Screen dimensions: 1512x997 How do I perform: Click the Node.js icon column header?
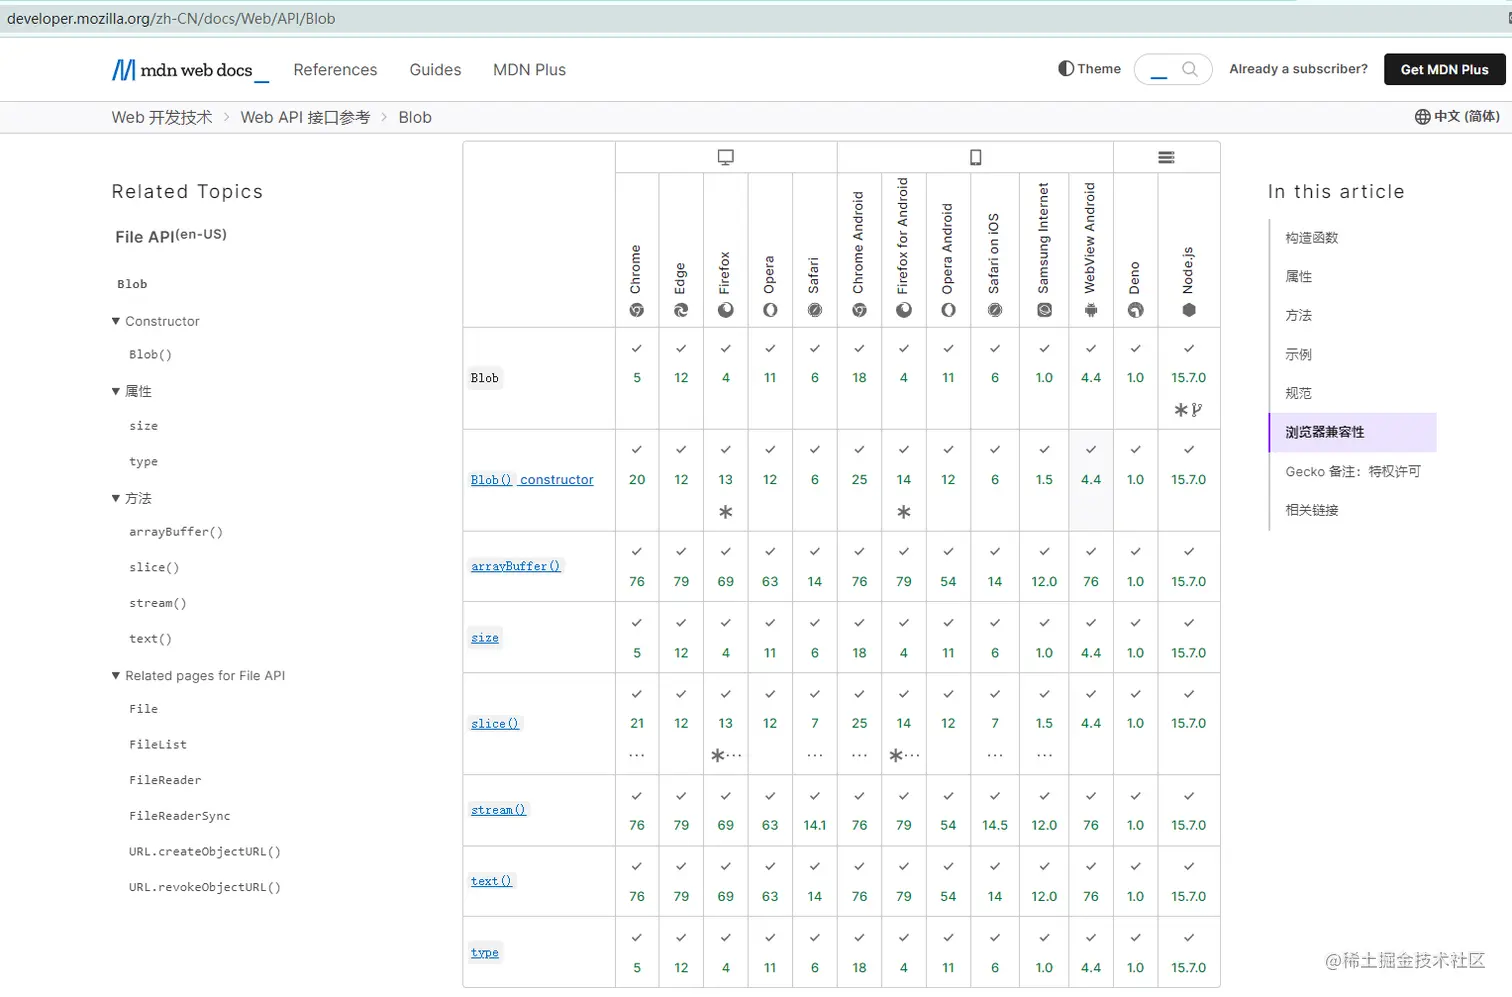point(1189,310)
